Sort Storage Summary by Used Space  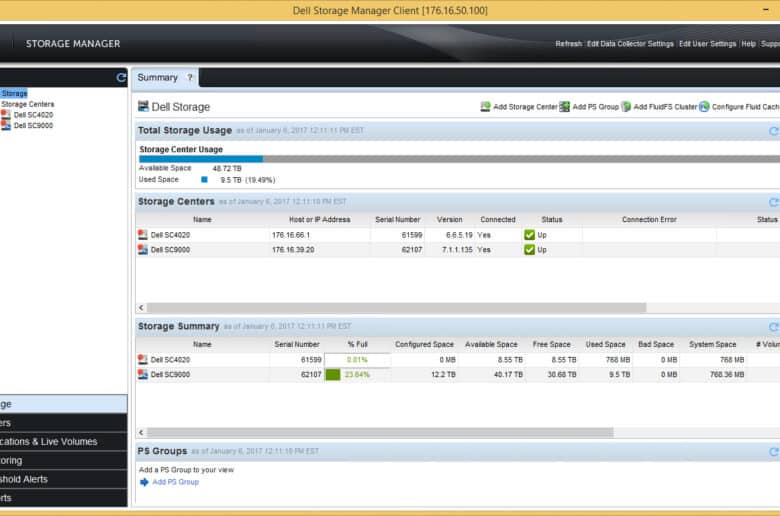coord(605,344)
